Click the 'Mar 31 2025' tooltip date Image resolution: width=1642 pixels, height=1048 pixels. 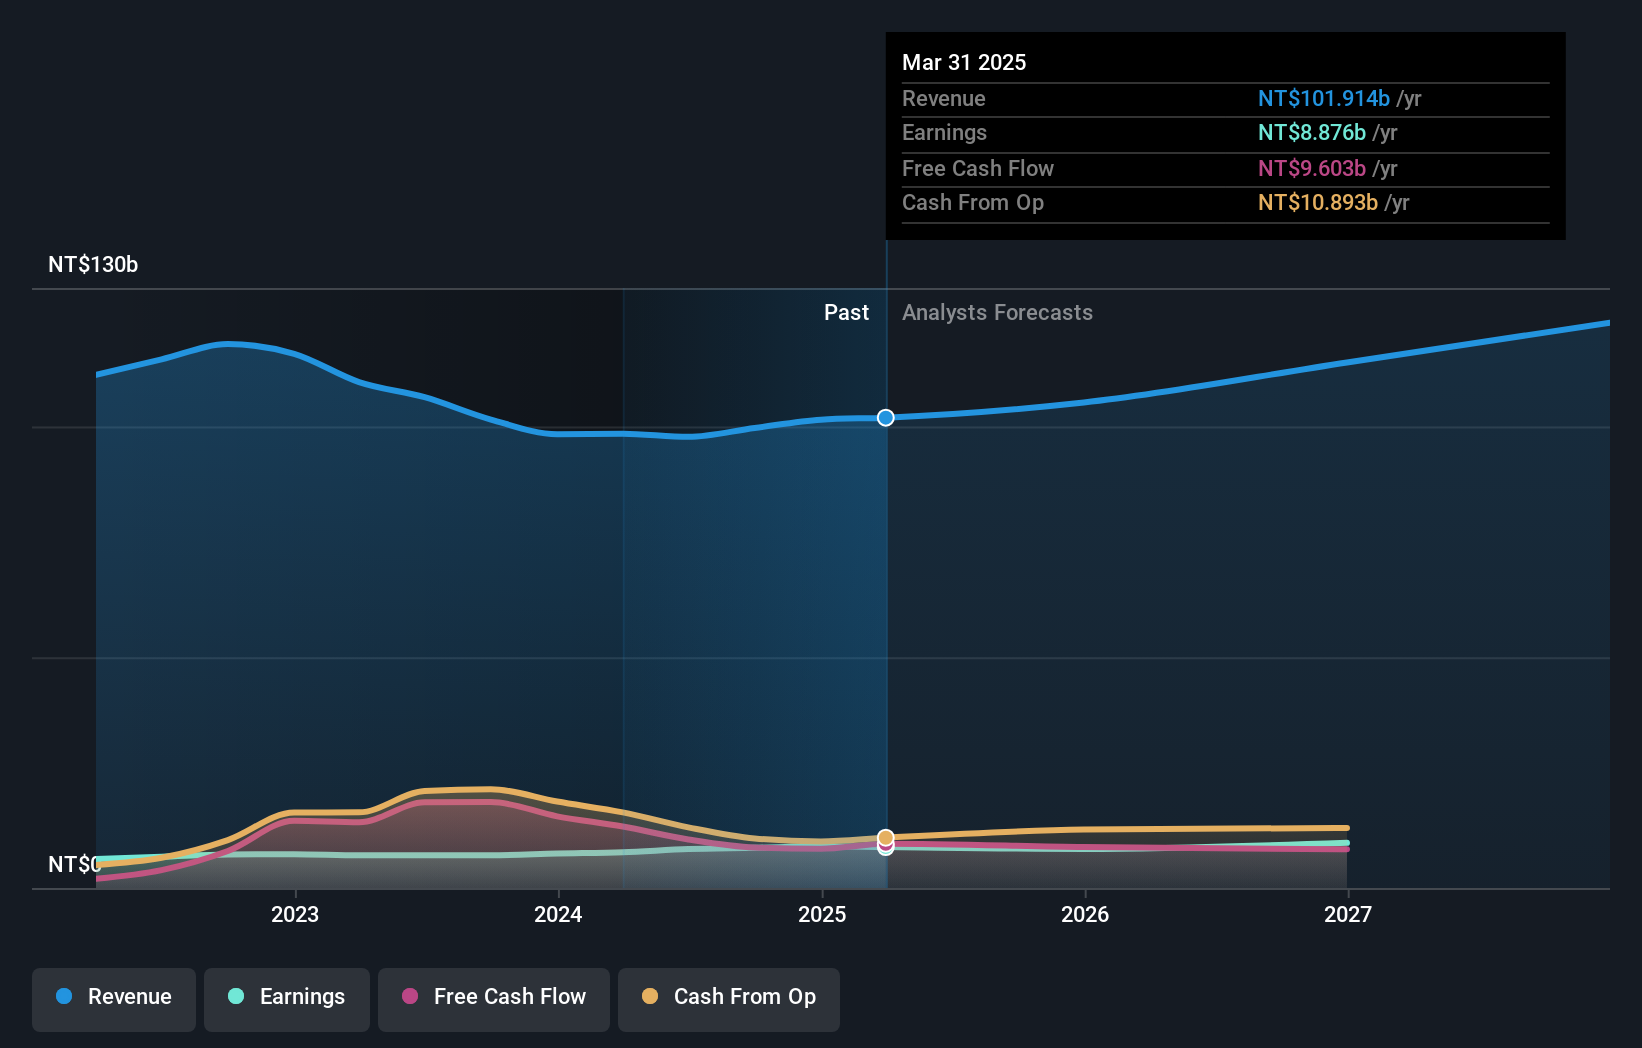(964, 62)
